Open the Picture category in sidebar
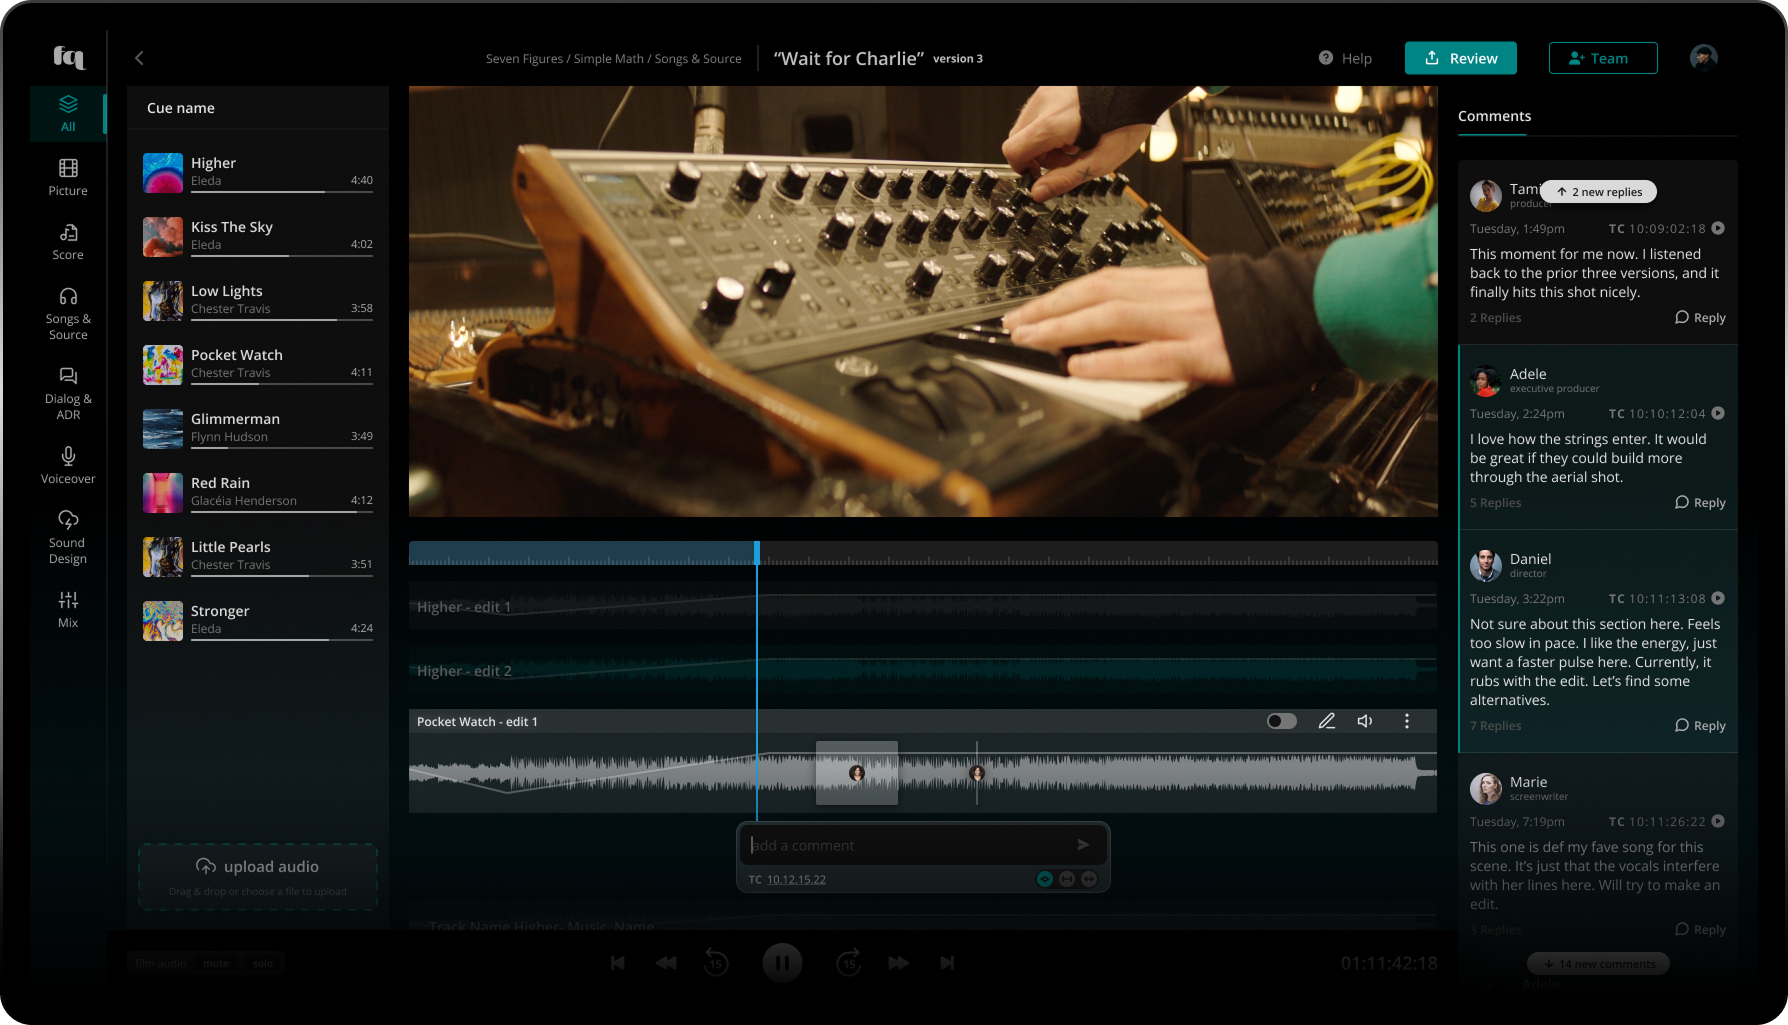This screenshot has height=1025, width=1788. click(68, 177)
